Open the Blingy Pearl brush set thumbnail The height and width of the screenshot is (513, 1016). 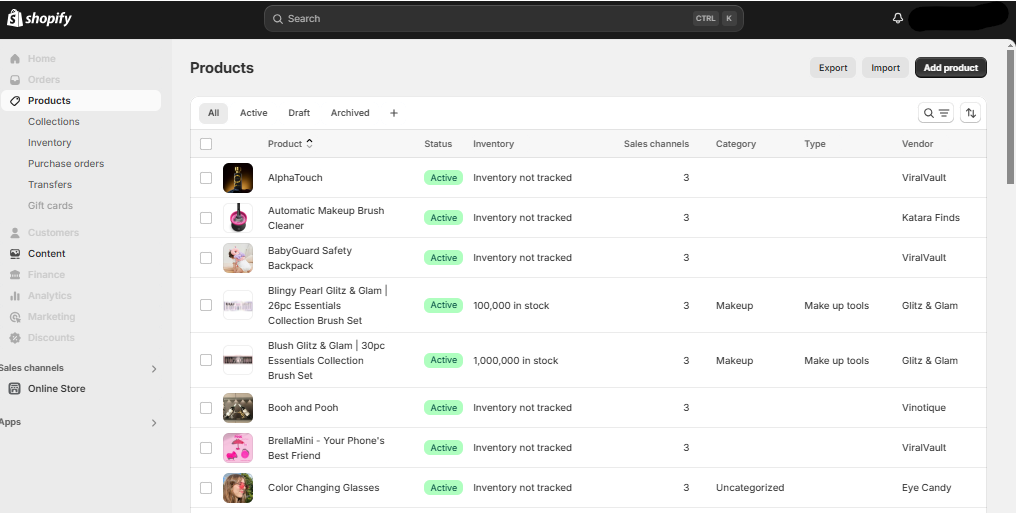[x=238, y=305]
